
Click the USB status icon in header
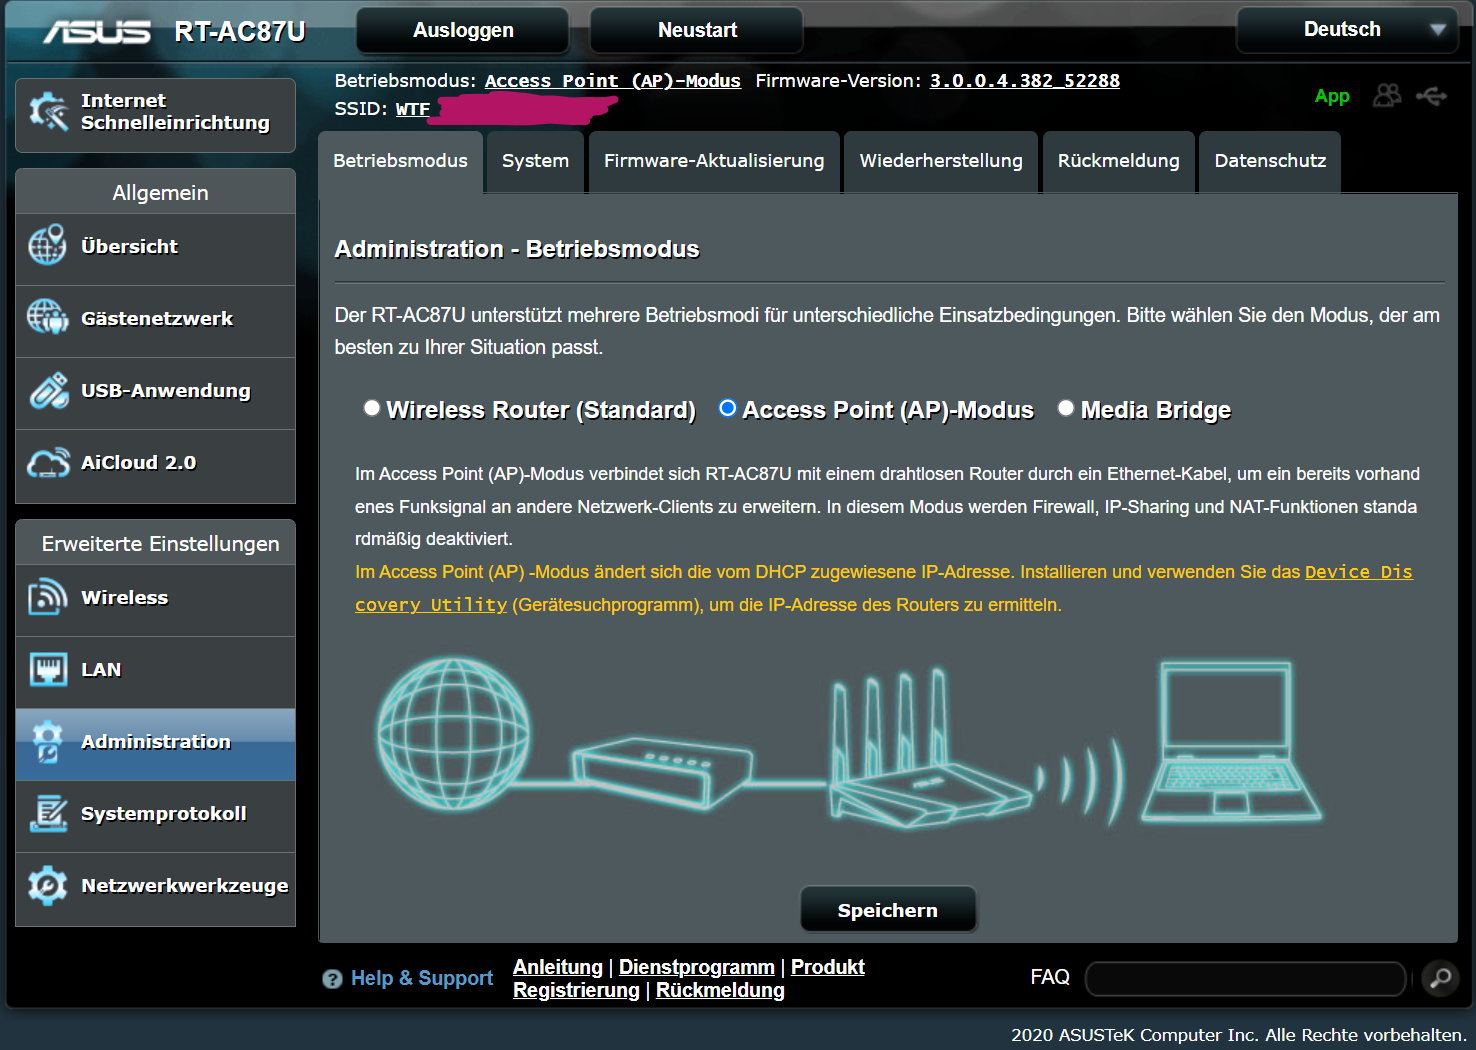click(1431, 96)
